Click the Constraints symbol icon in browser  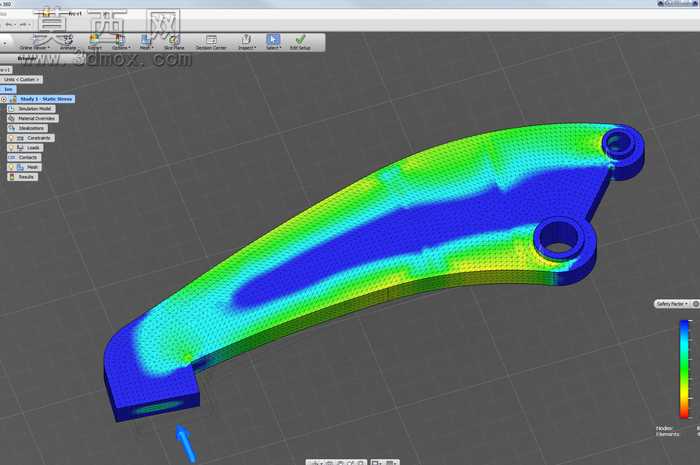20,138
